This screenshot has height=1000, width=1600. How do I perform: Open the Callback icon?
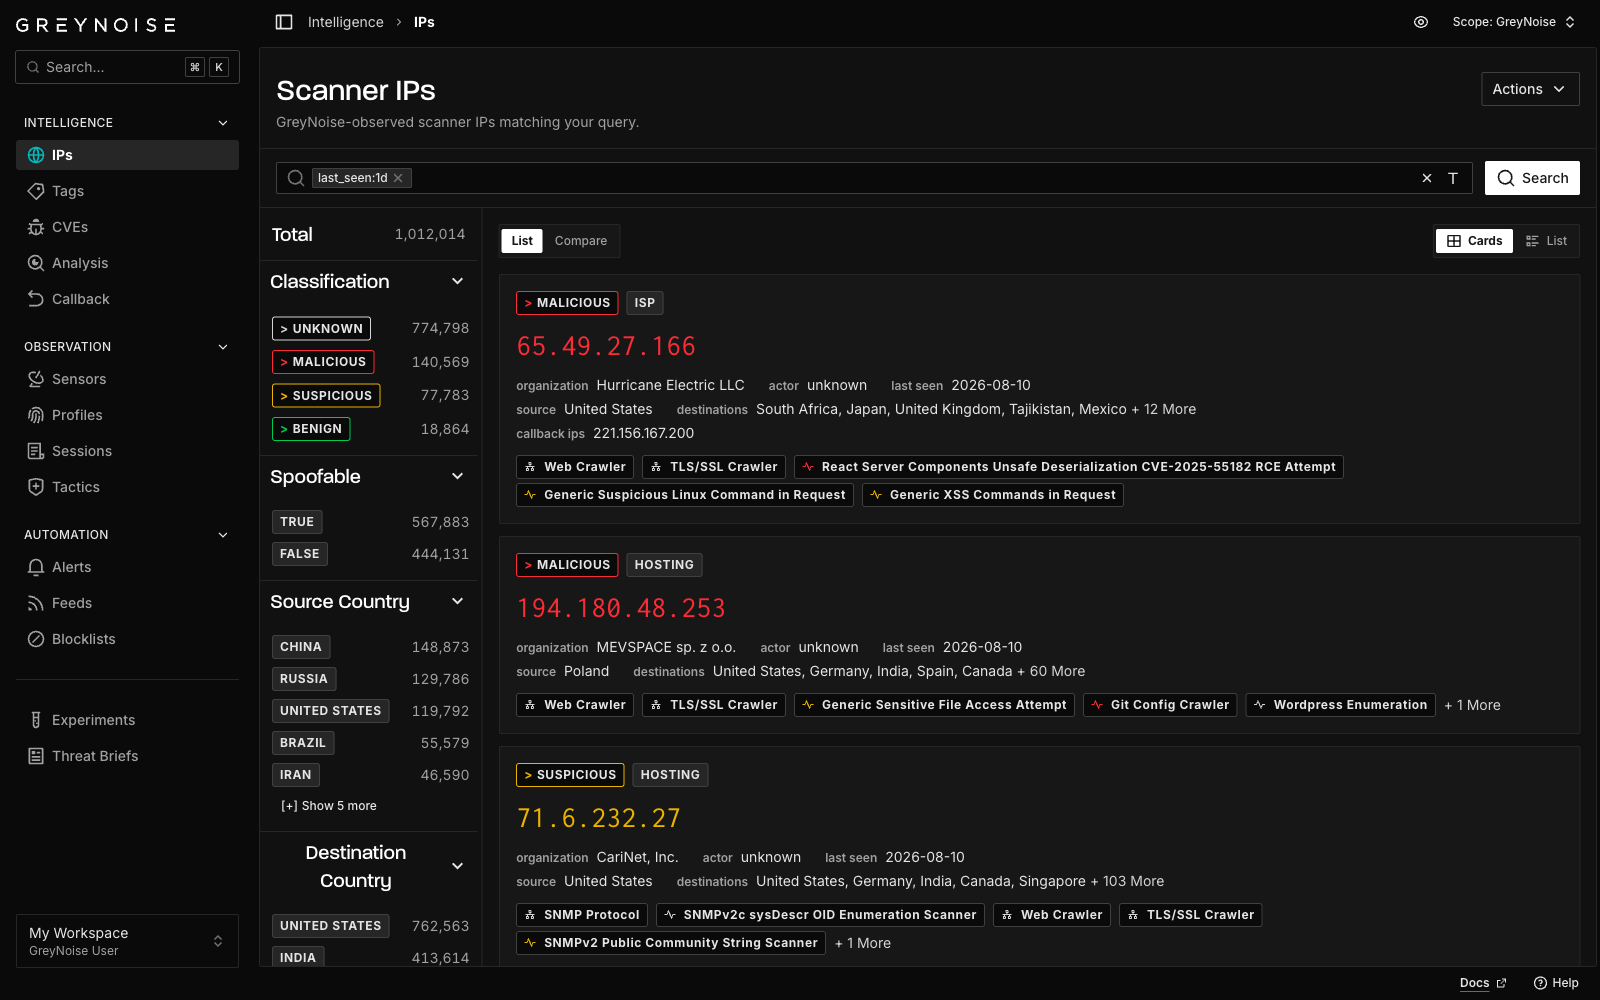click(36, 299)
